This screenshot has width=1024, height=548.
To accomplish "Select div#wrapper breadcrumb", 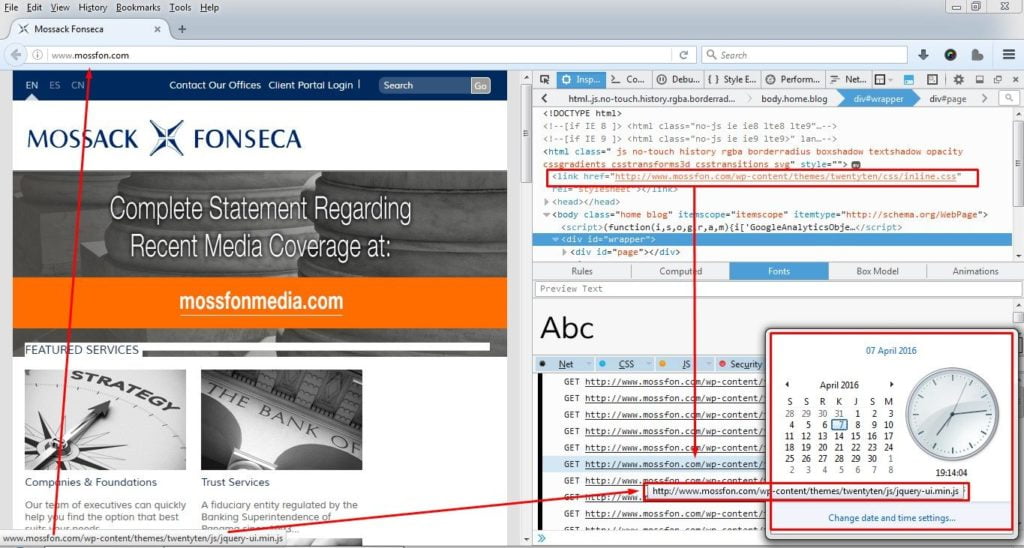I will pos(878,99).
